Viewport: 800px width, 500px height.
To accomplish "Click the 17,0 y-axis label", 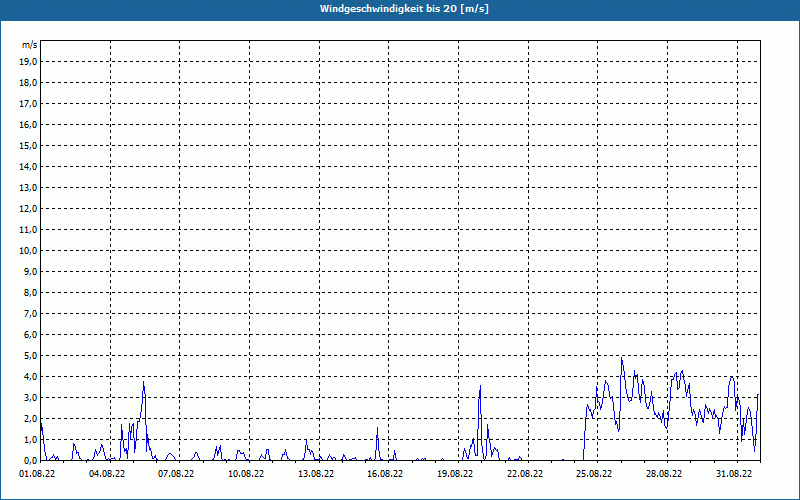I will click(28, 104).
